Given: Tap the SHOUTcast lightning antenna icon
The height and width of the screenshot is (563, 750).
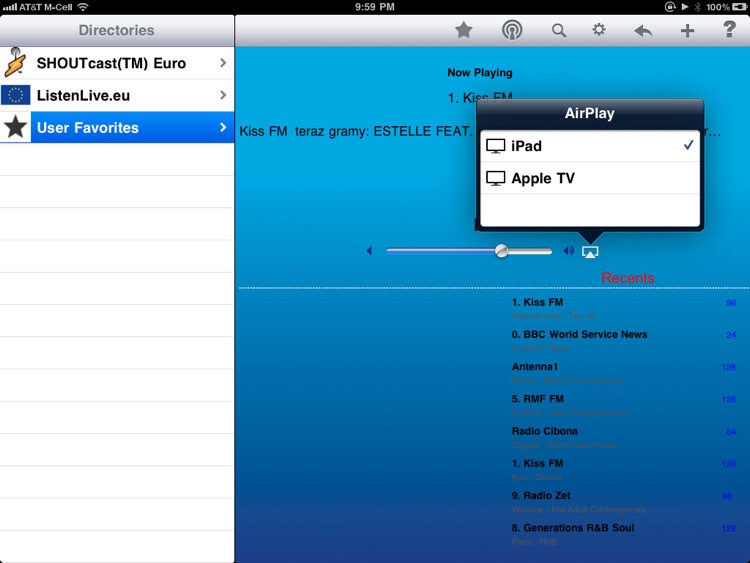Looking at the screenshot, I should pos(15,63).
